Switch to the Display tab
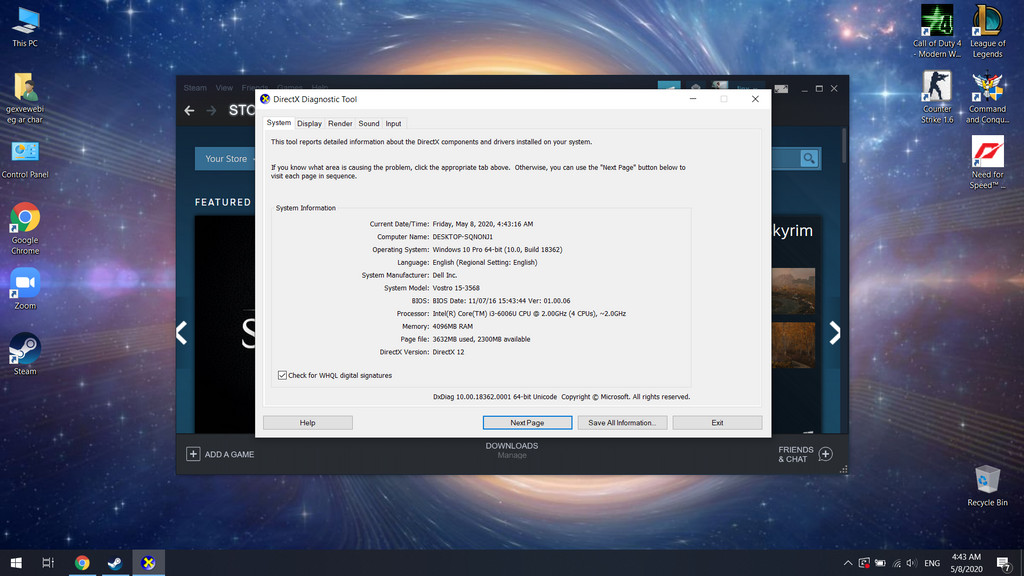This screenshot has height=576, width=1024. (309, 123)
